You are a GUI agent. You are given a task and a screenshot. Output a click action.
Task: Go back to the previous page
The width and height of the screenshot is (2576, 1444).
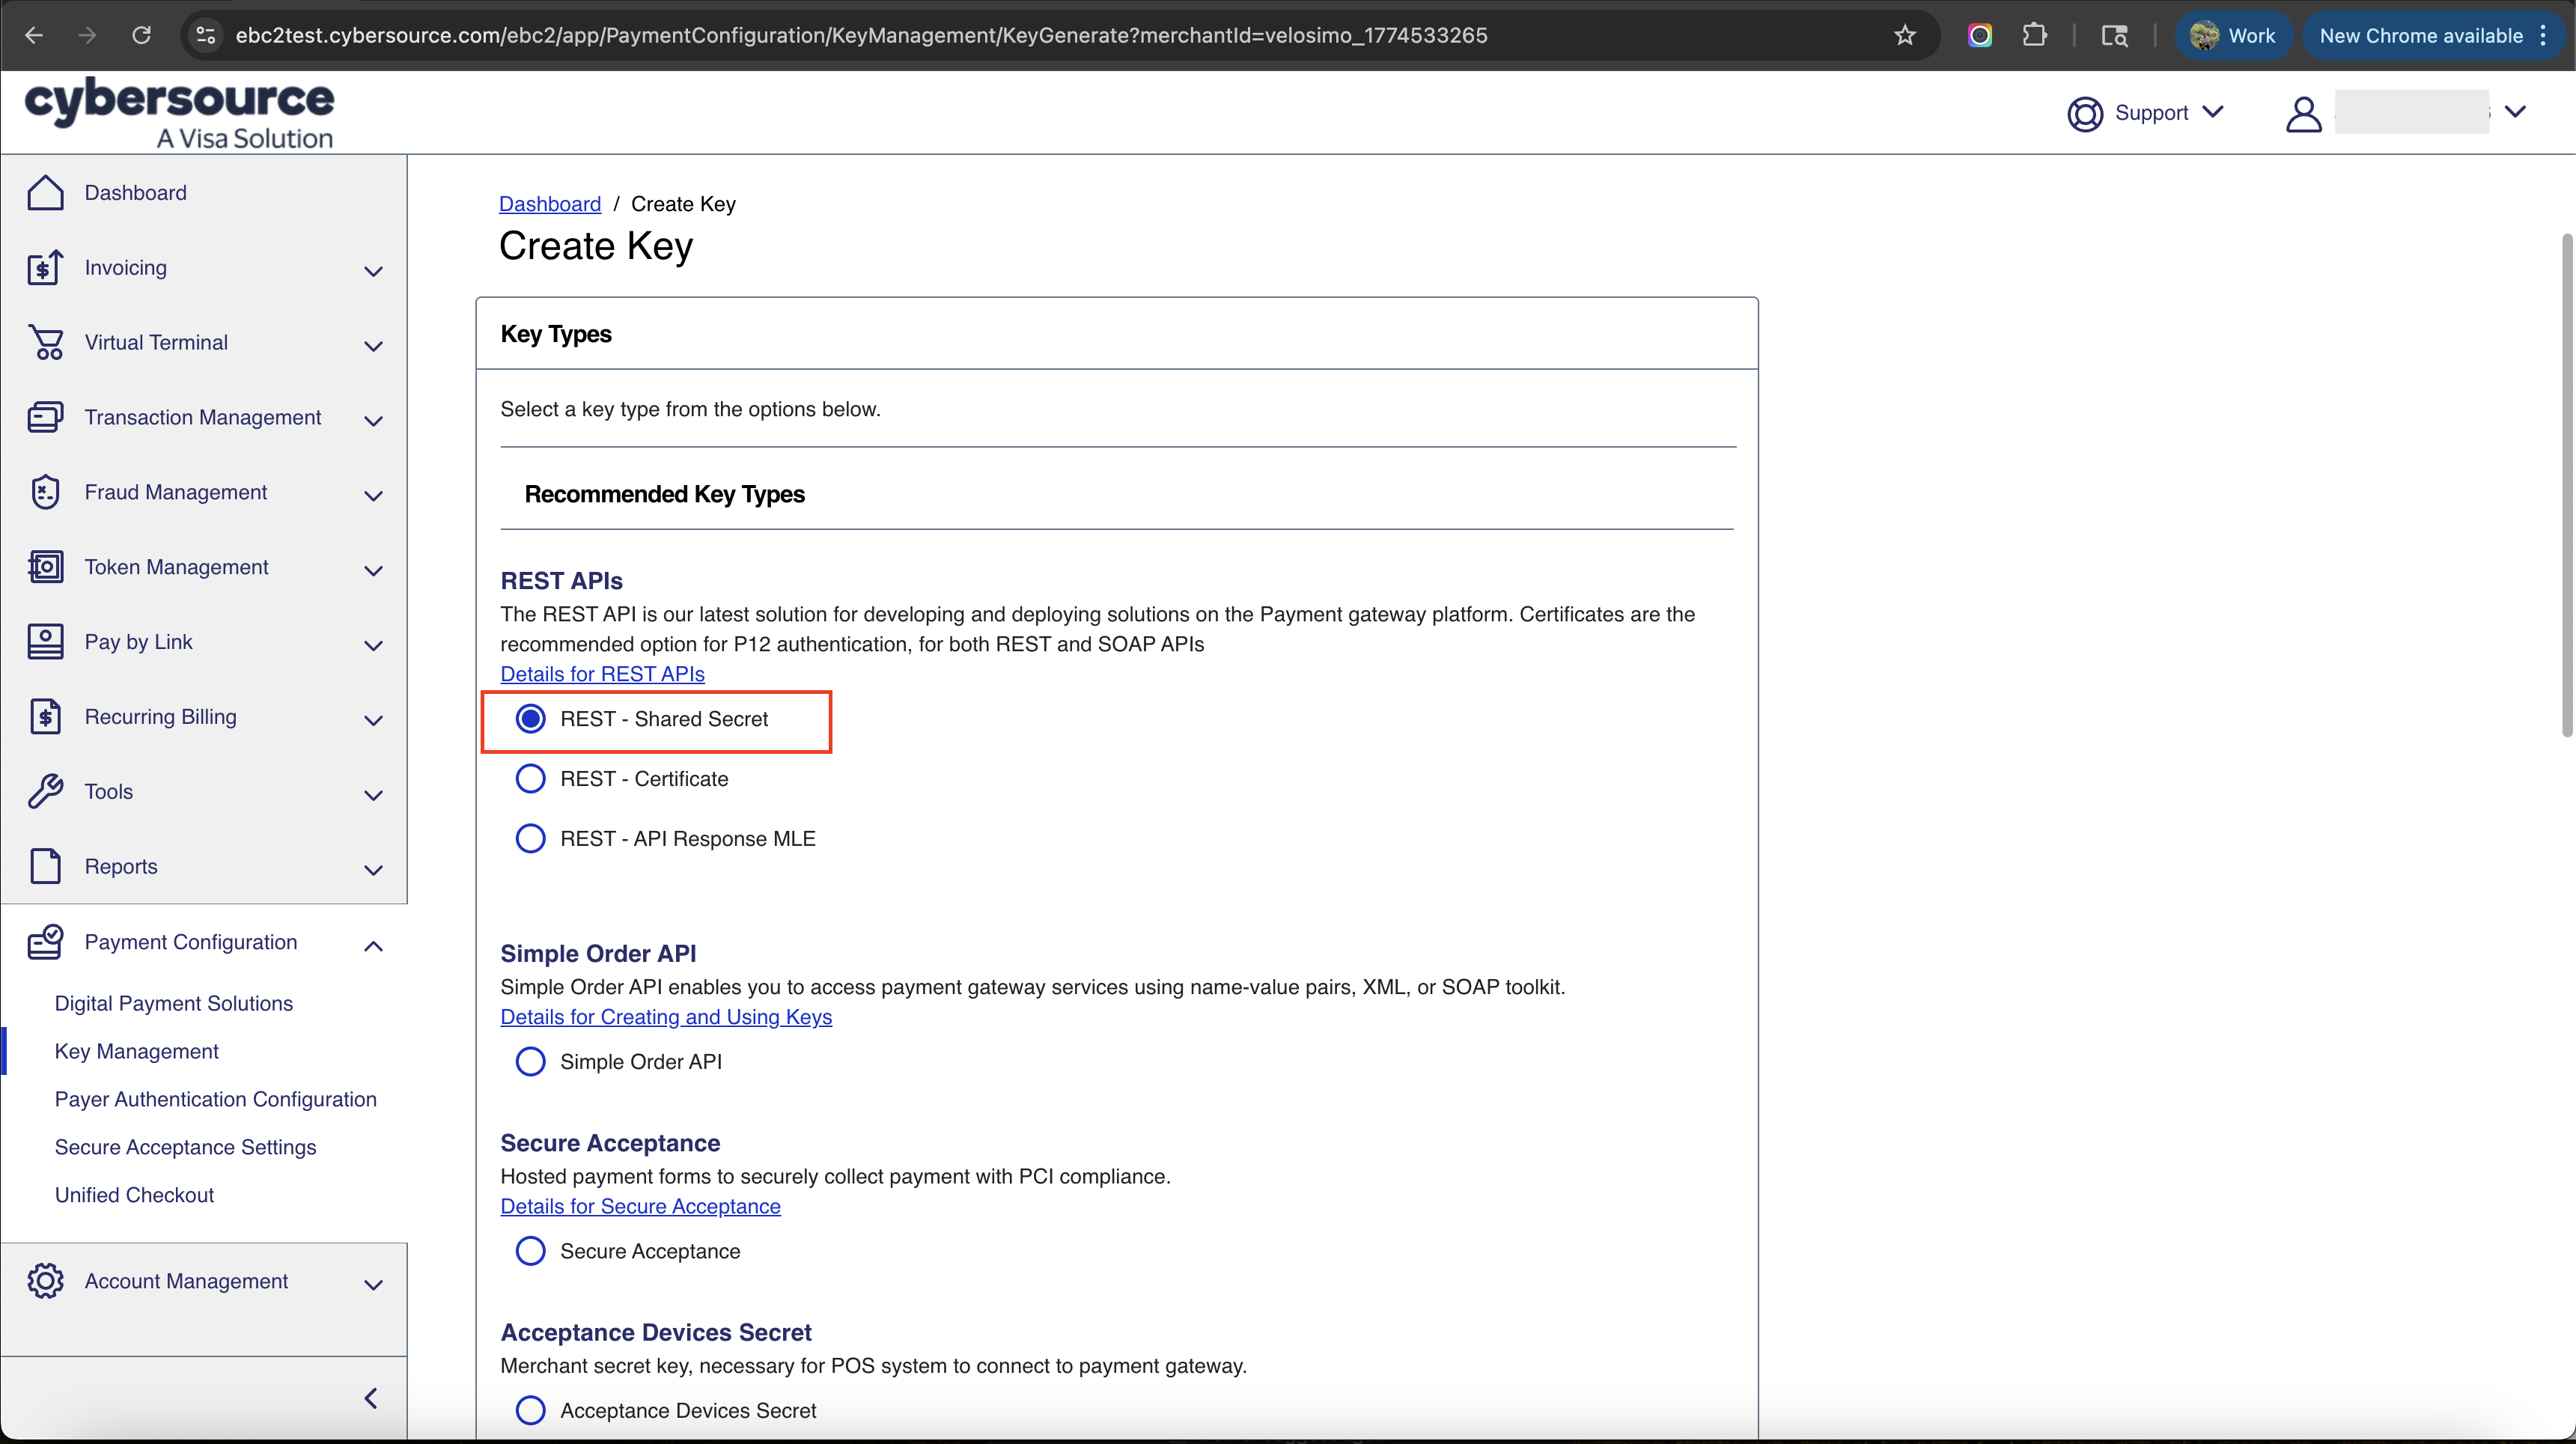point(34,36)
